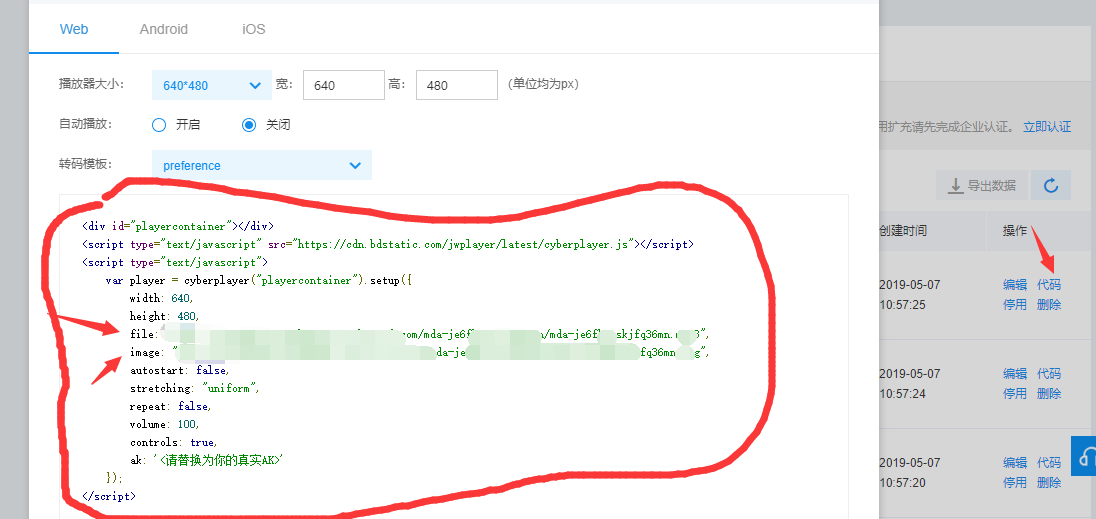Viewport: 1096px width, 519px height.
Task: Click the 2019-05-07 10:57:20 timestamp
Action: pos(909,472)
